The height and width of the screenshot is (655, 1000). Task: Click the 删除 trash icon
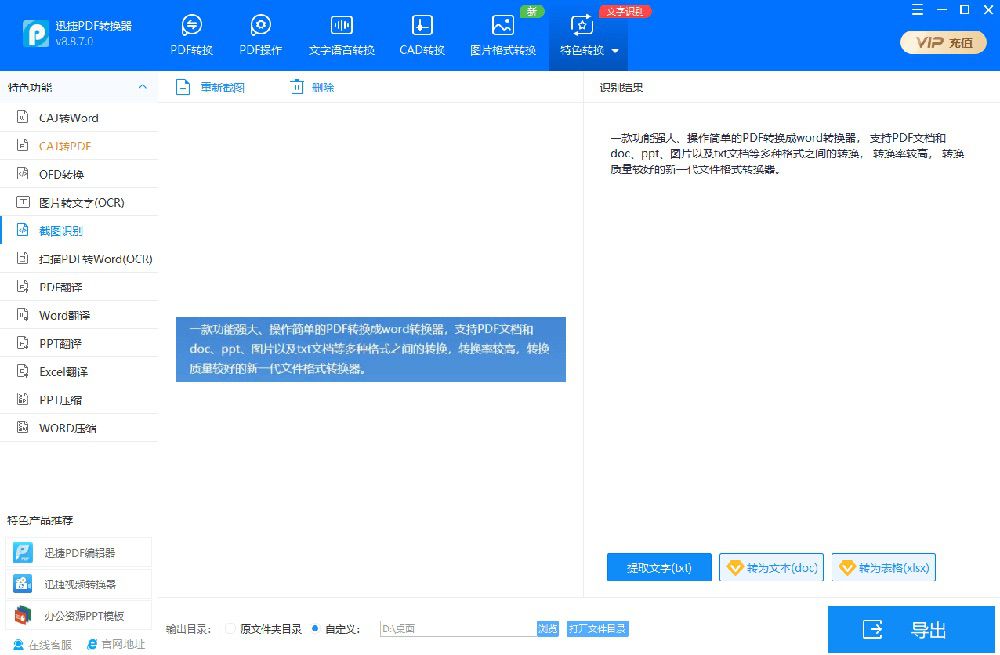click(x=297, y=87)
